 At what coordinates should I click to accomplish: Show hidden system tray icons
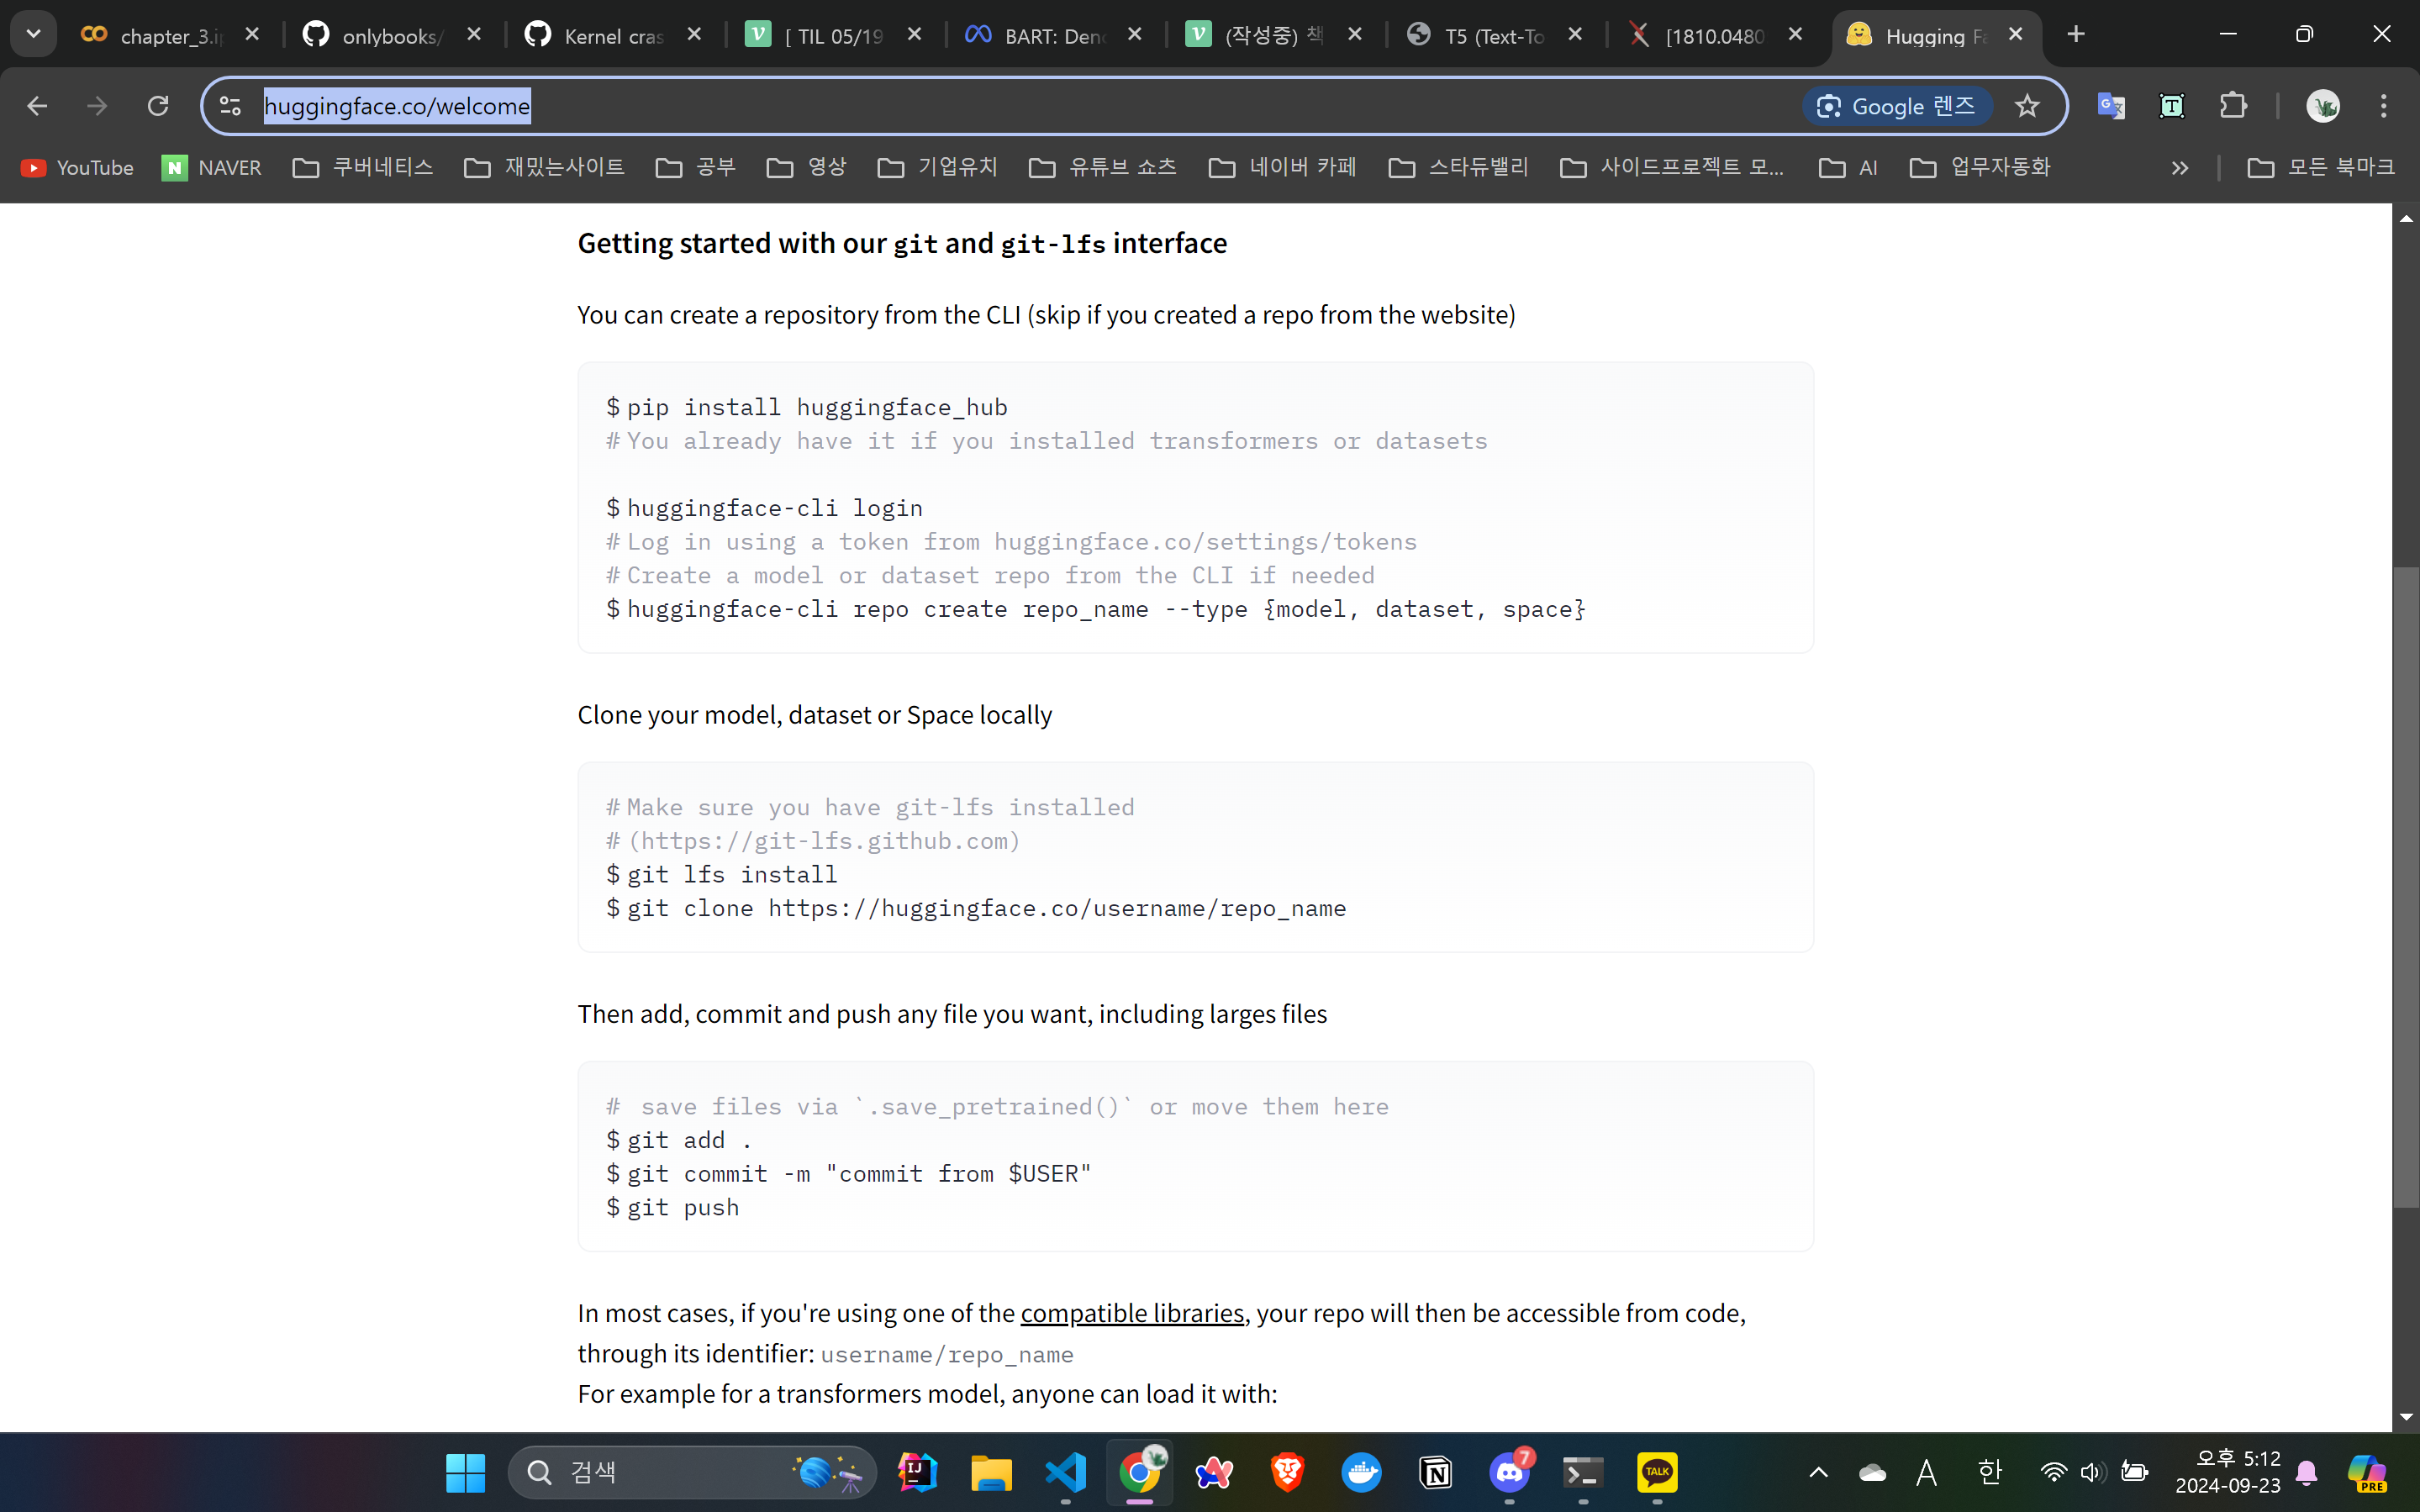pos(1818,1472)
